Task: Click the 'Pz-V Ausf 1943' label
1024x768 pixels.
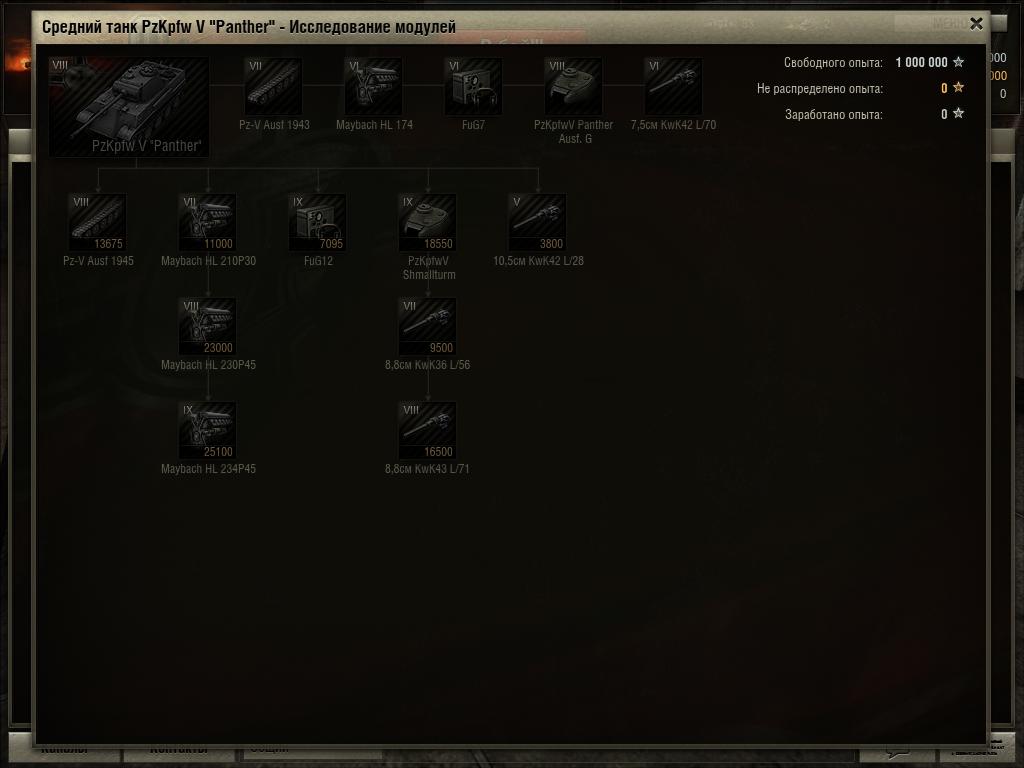Action: [274, 125]
